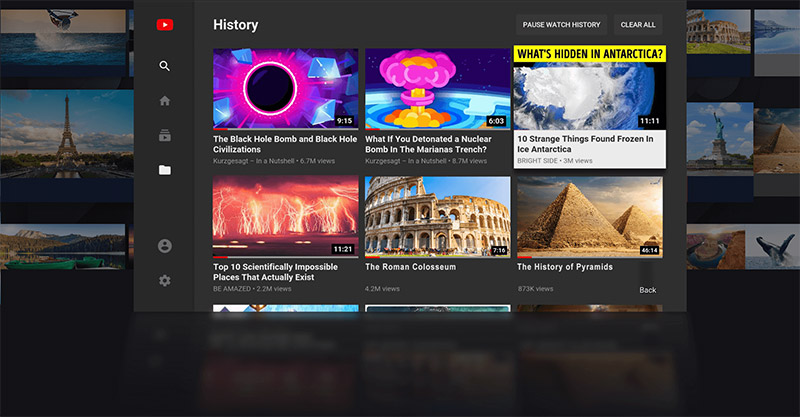This screenshot has height=417, width=800.
Task: Click the Back link
Action: 648,290
